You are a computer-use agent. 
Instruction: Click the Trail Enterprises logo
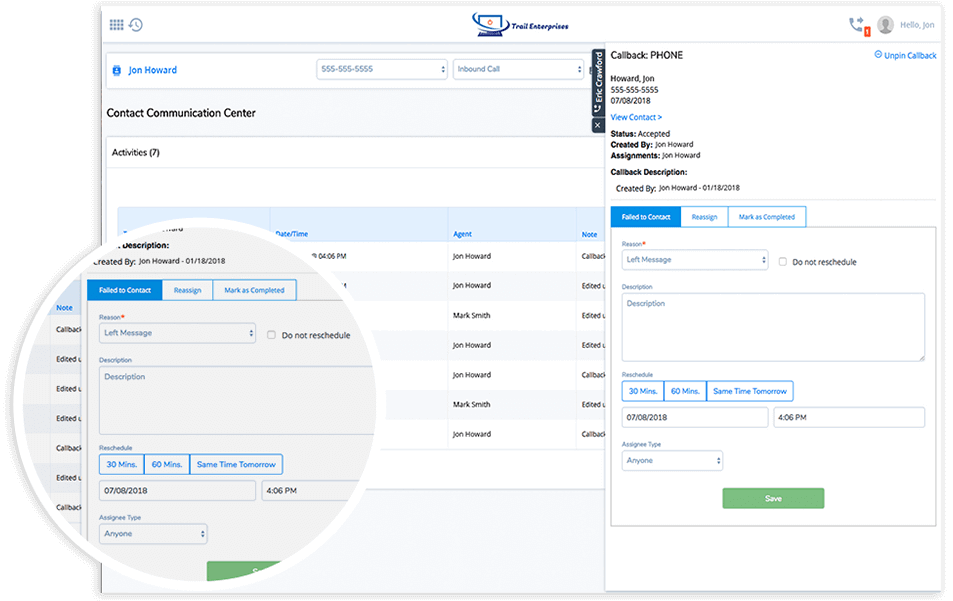(520, 24)
